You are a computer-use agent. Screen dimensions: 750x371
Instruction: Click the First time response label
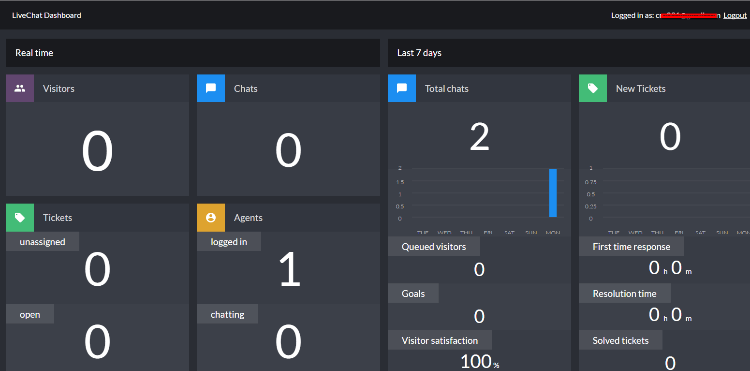631,246
